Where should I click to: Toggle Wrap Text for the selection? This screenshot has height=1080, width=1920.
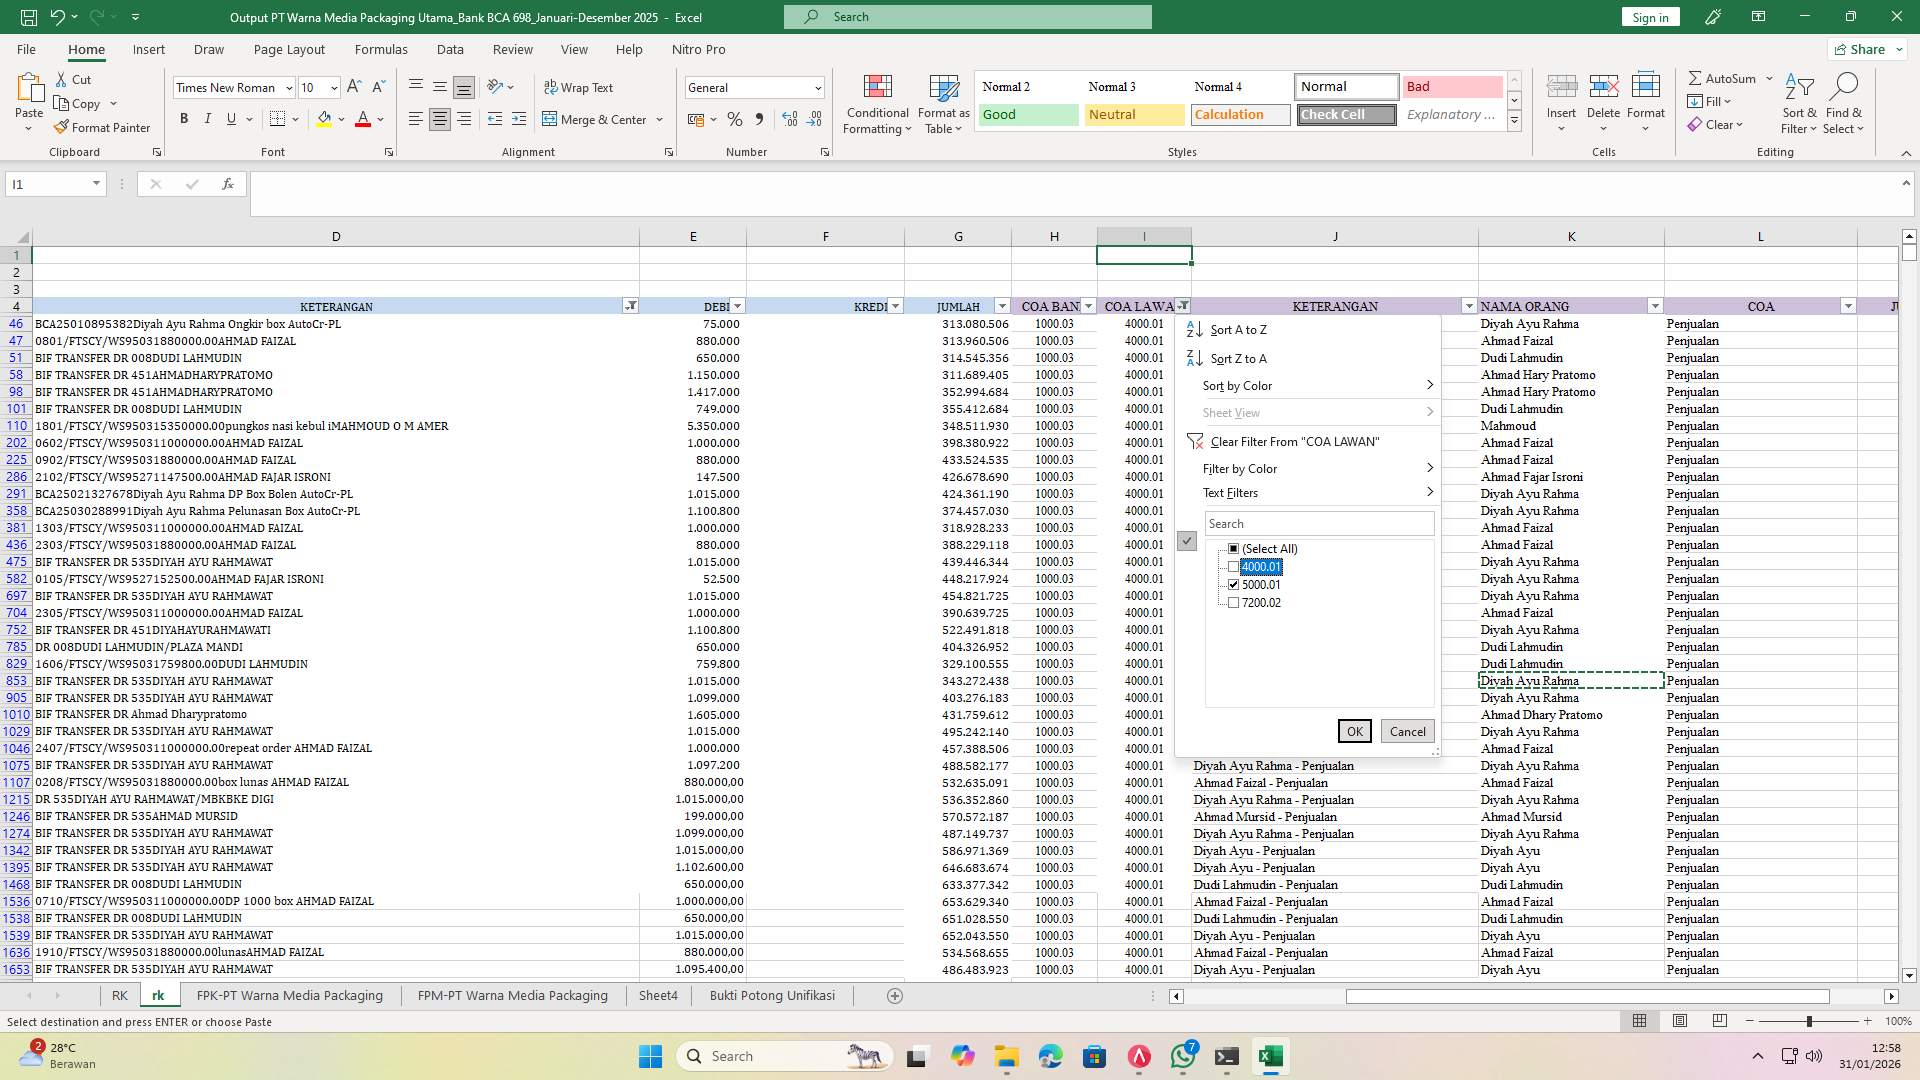(x=580, y=87)
